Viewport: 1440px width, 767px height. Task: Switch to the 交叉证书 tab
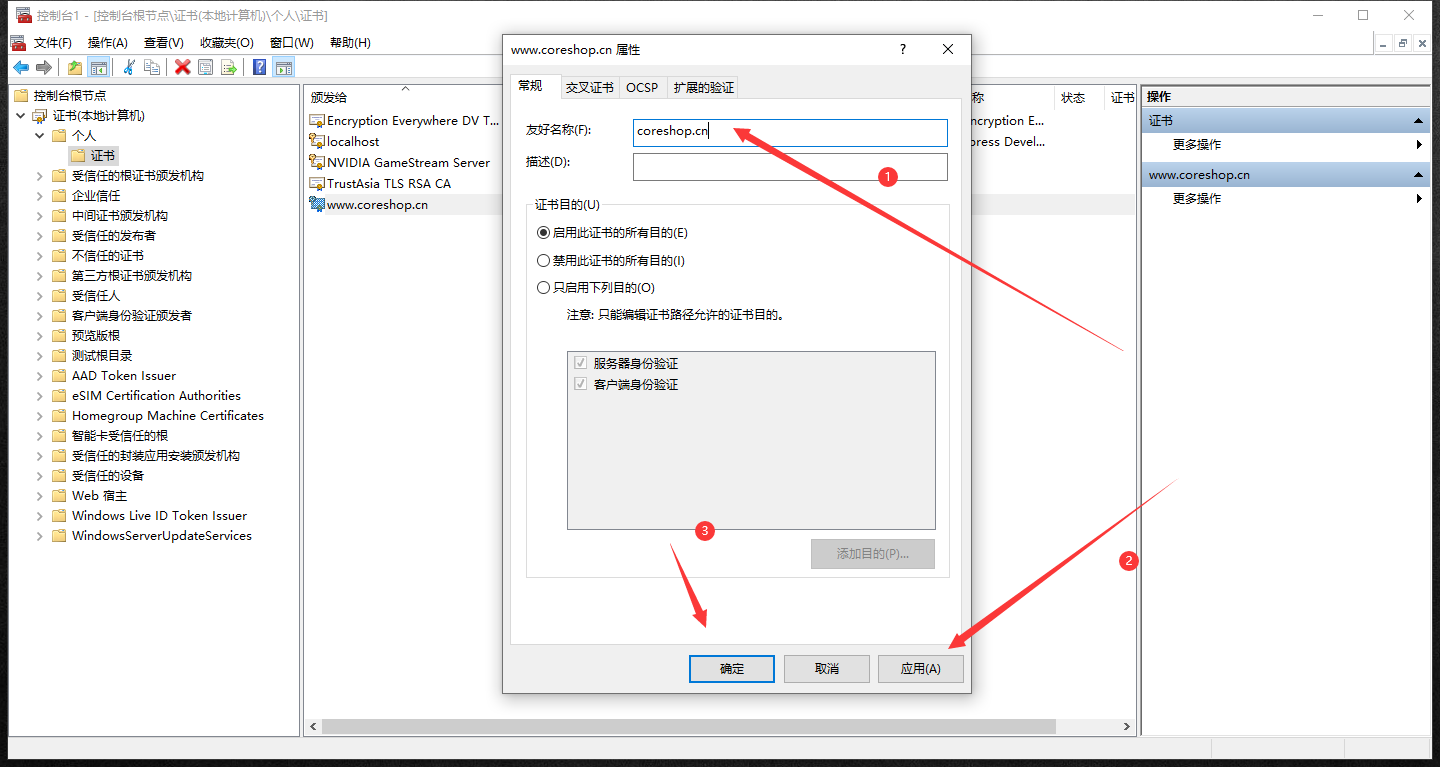point(589,88)
